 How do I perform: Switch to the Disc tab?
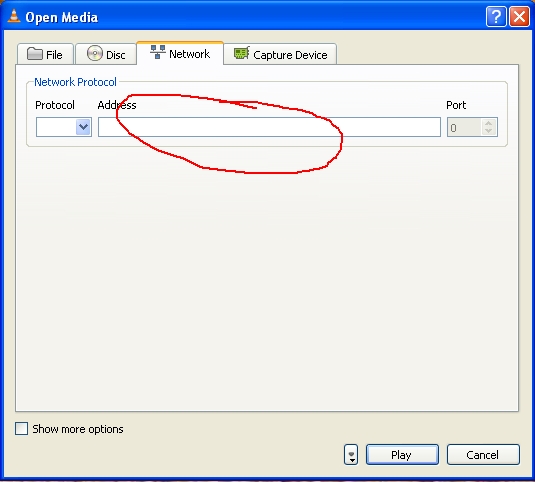pyautogui.click(x=106, y=54)
